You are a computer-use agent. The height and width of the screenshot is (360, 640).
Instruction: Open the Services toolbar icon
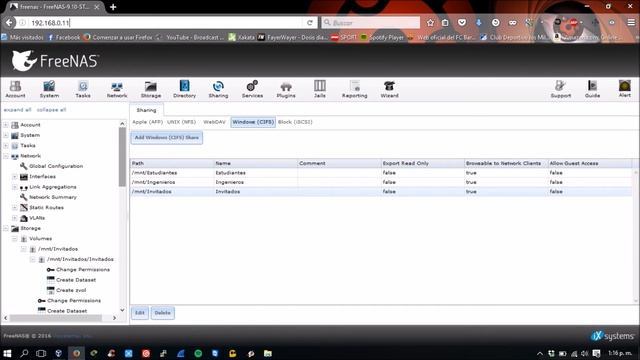[x=252, y=89]
